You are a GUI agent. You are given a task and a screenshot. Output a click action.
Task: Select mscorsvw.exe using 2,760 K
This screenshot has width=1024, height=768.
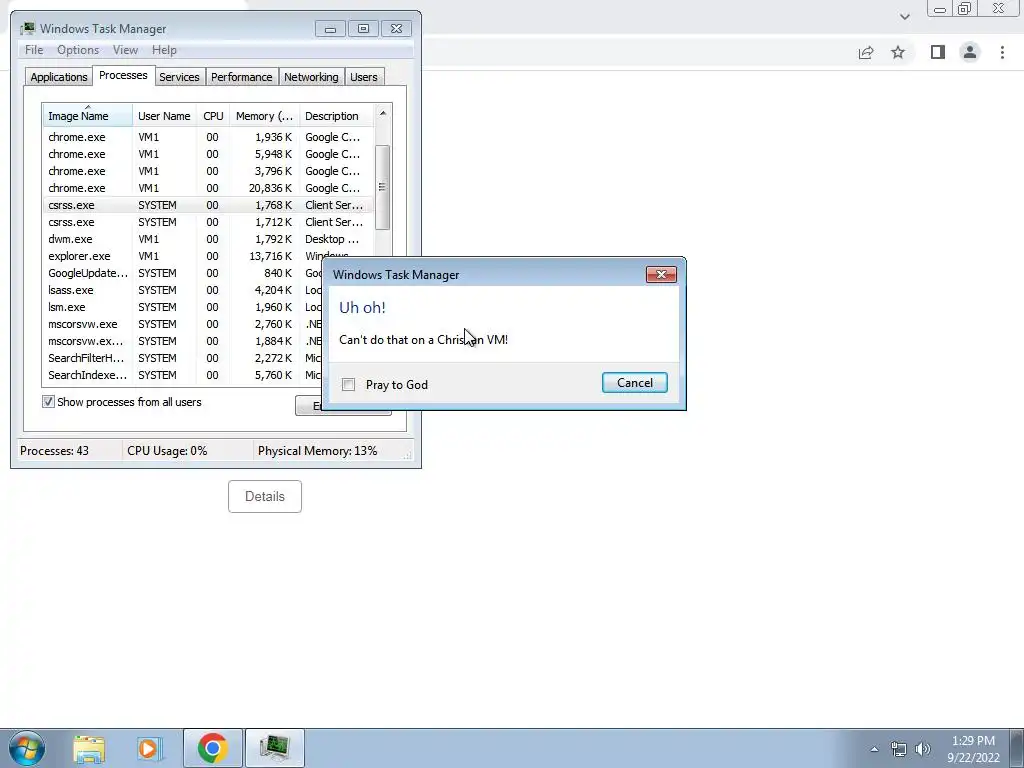[183, 324]
